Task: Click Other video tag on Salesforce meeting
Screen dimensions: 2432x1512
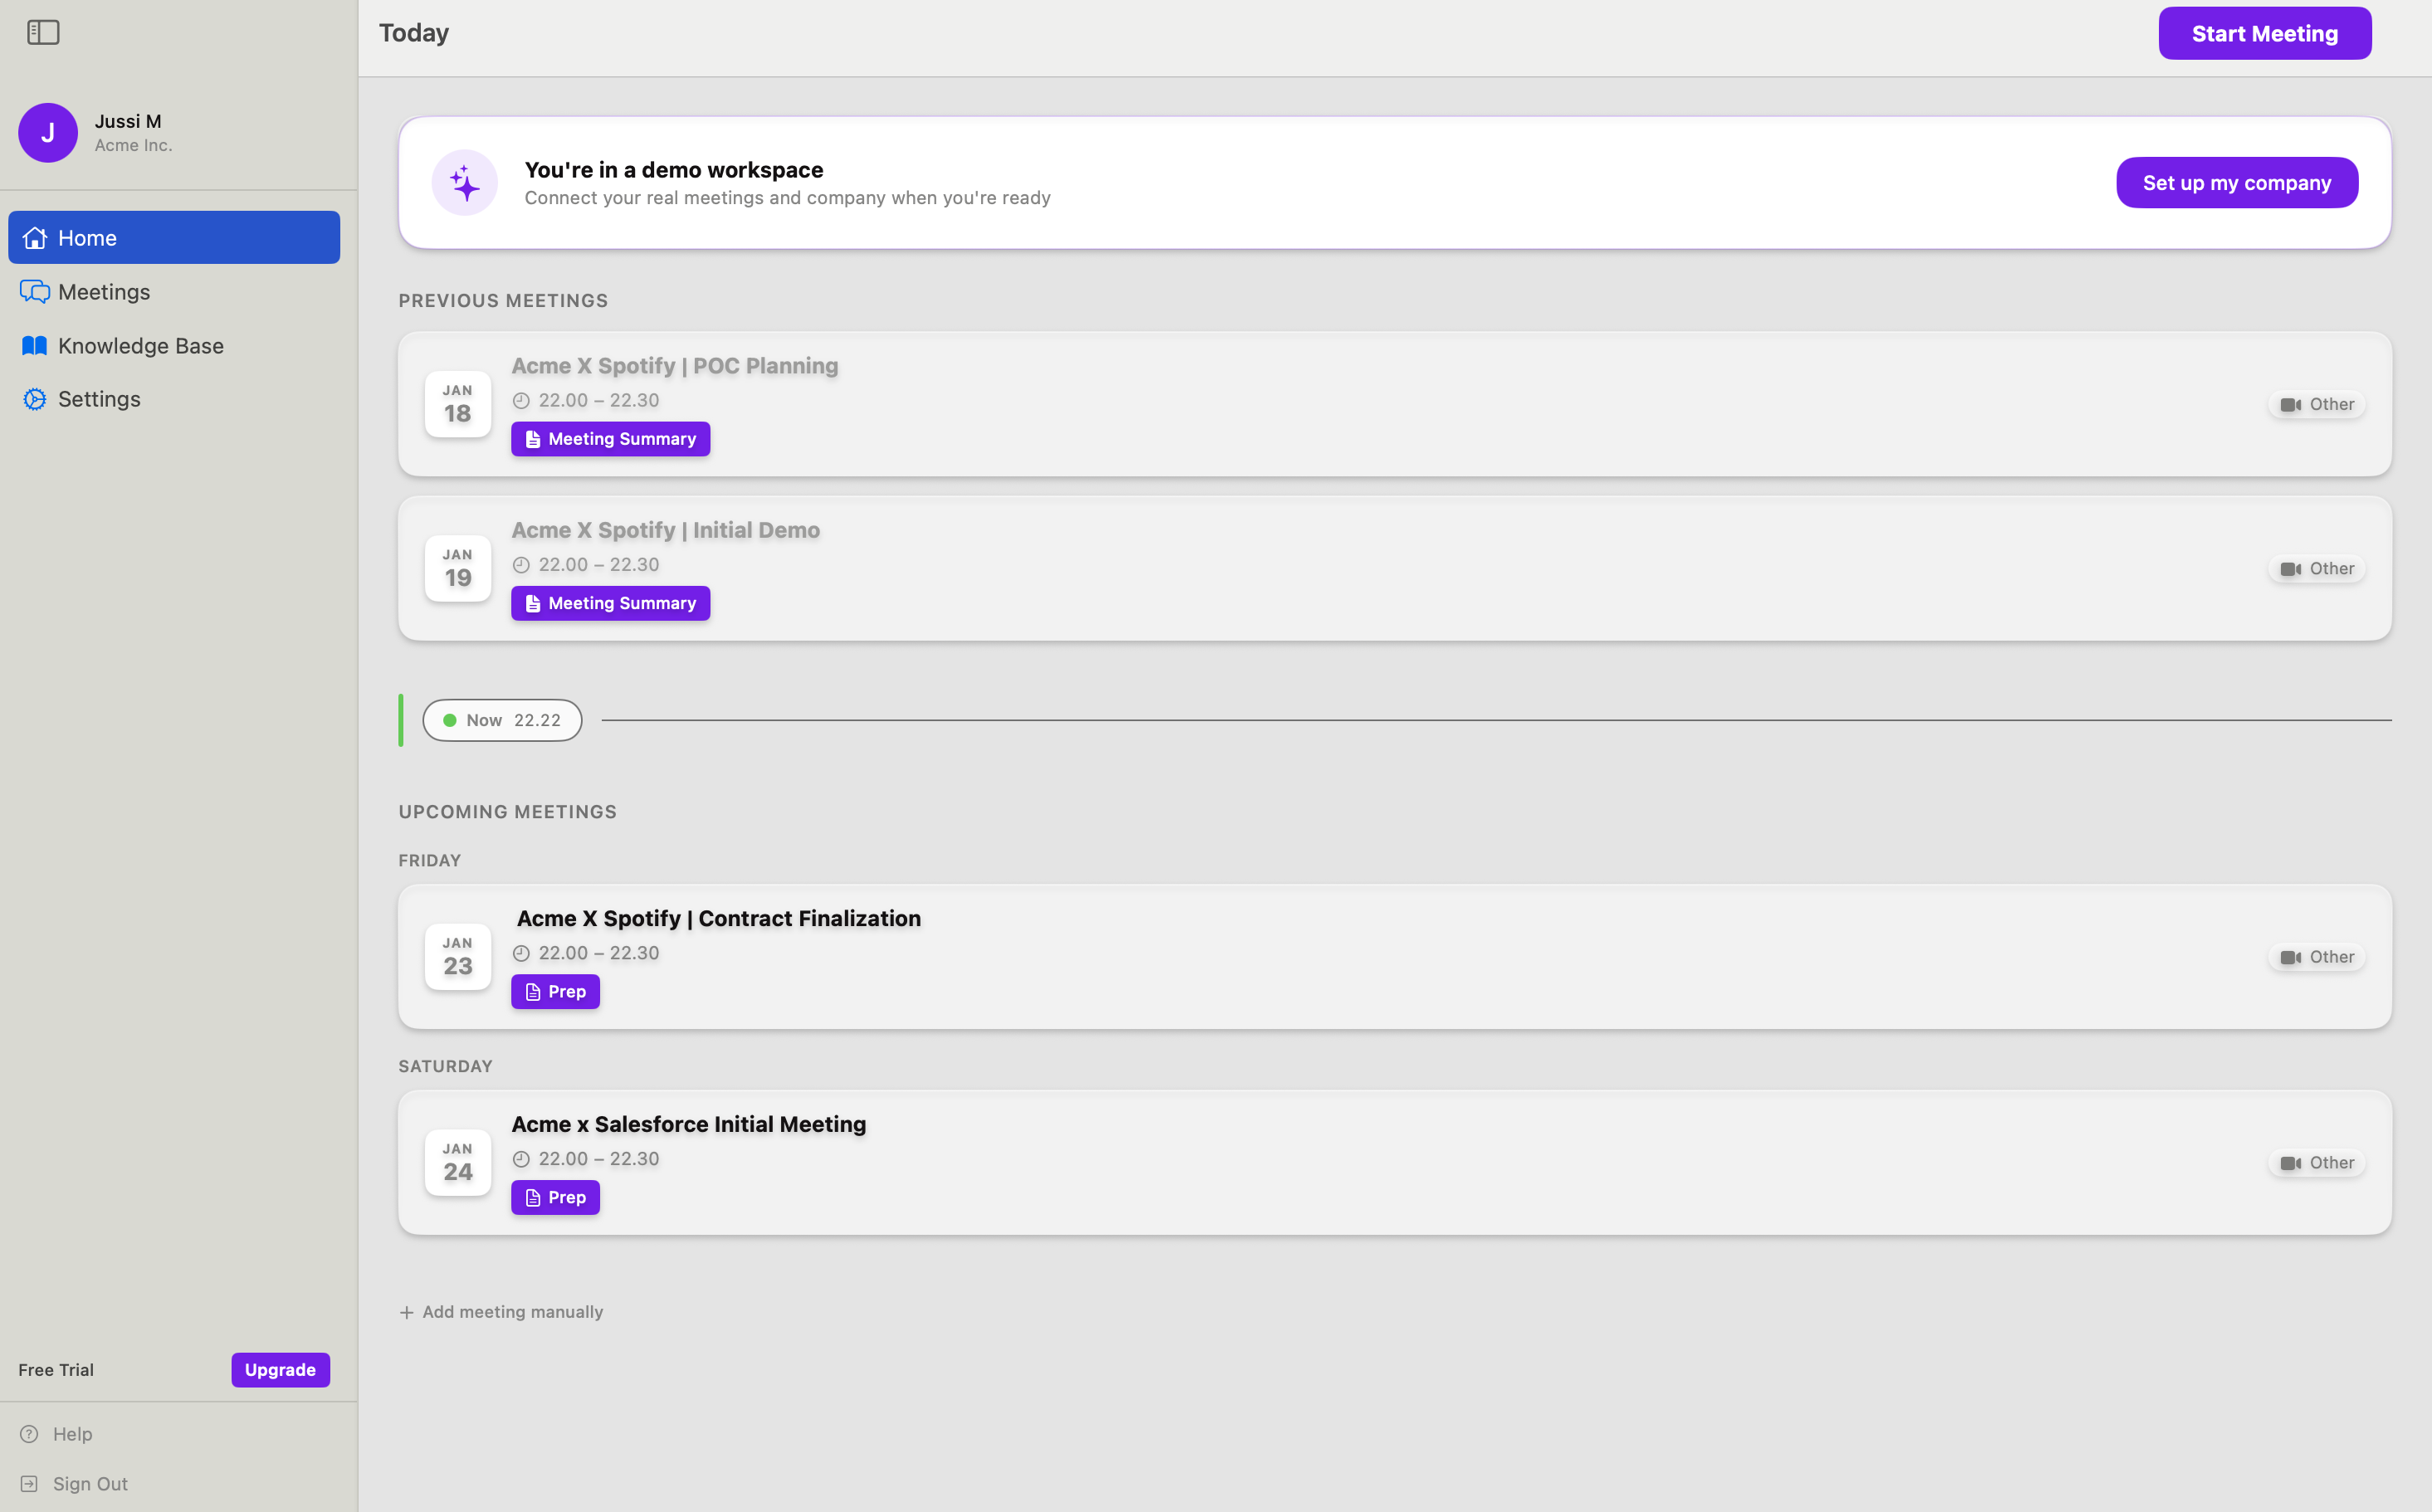Action: 2317,1162
